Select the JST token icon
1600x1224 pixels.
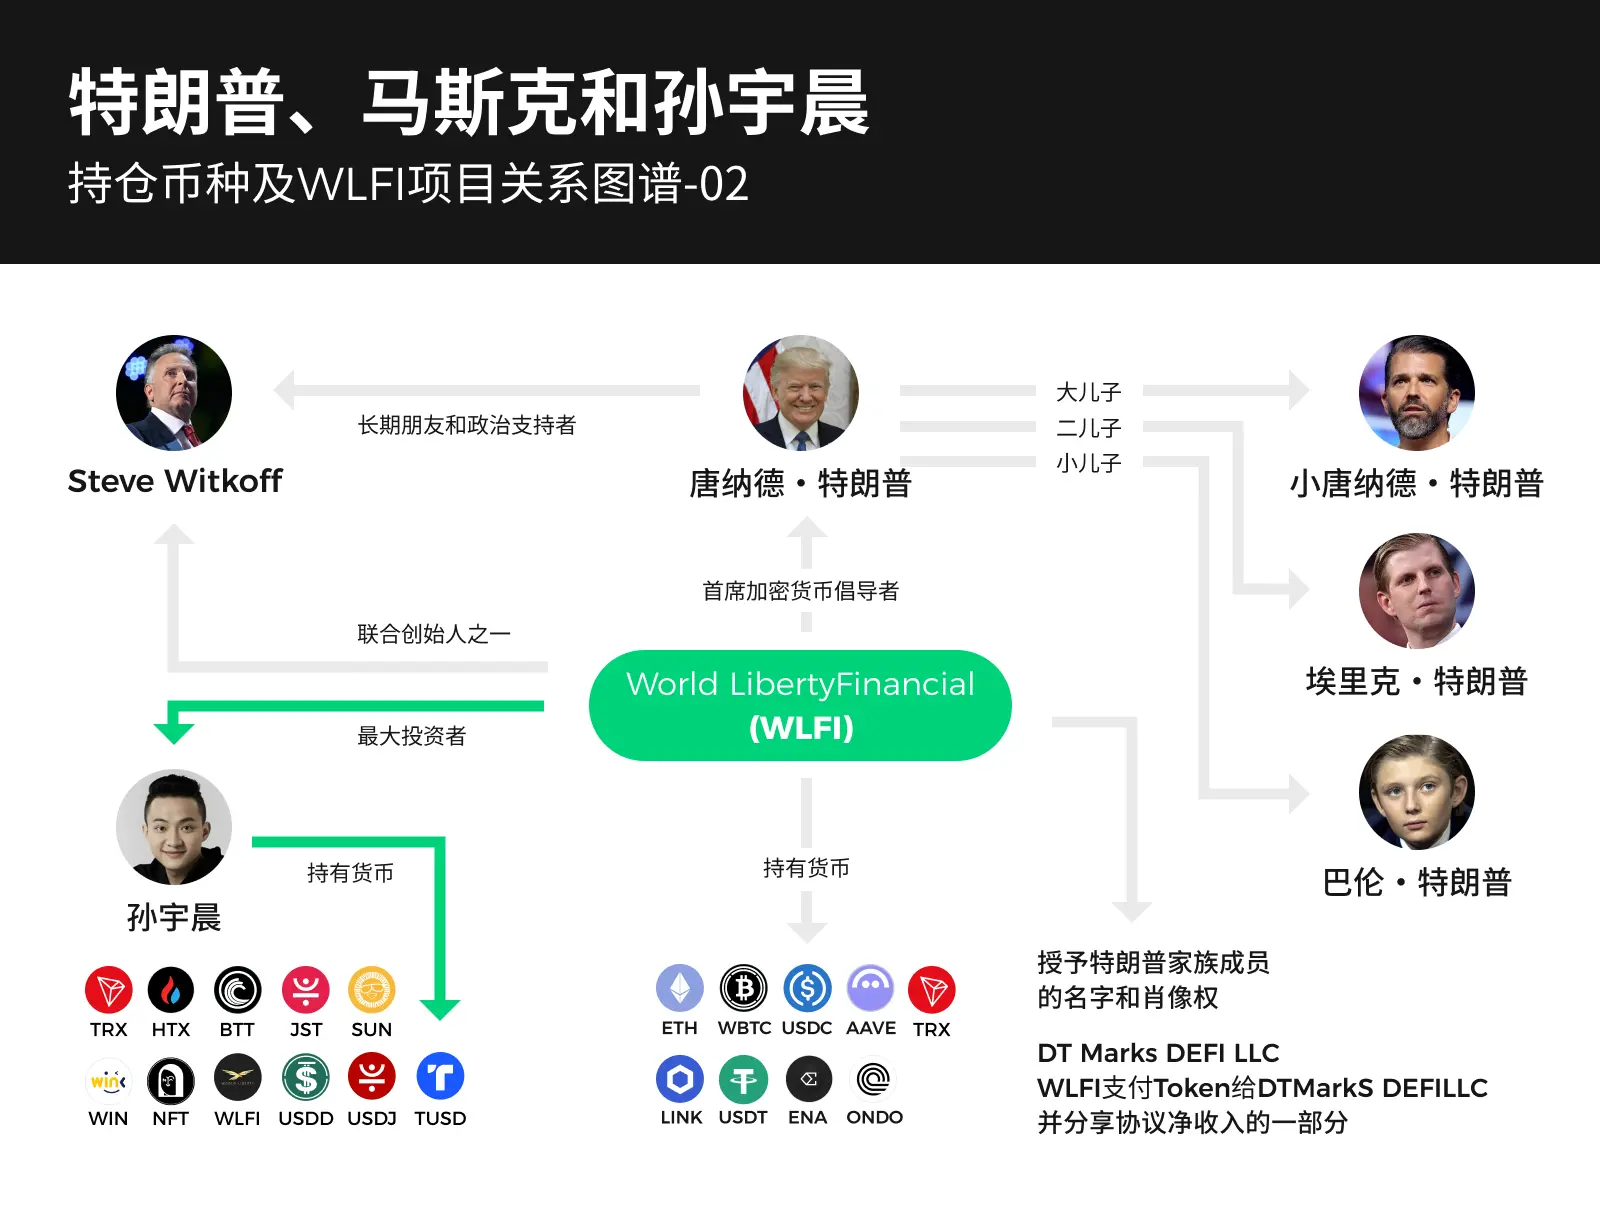[x=306, y=991]
